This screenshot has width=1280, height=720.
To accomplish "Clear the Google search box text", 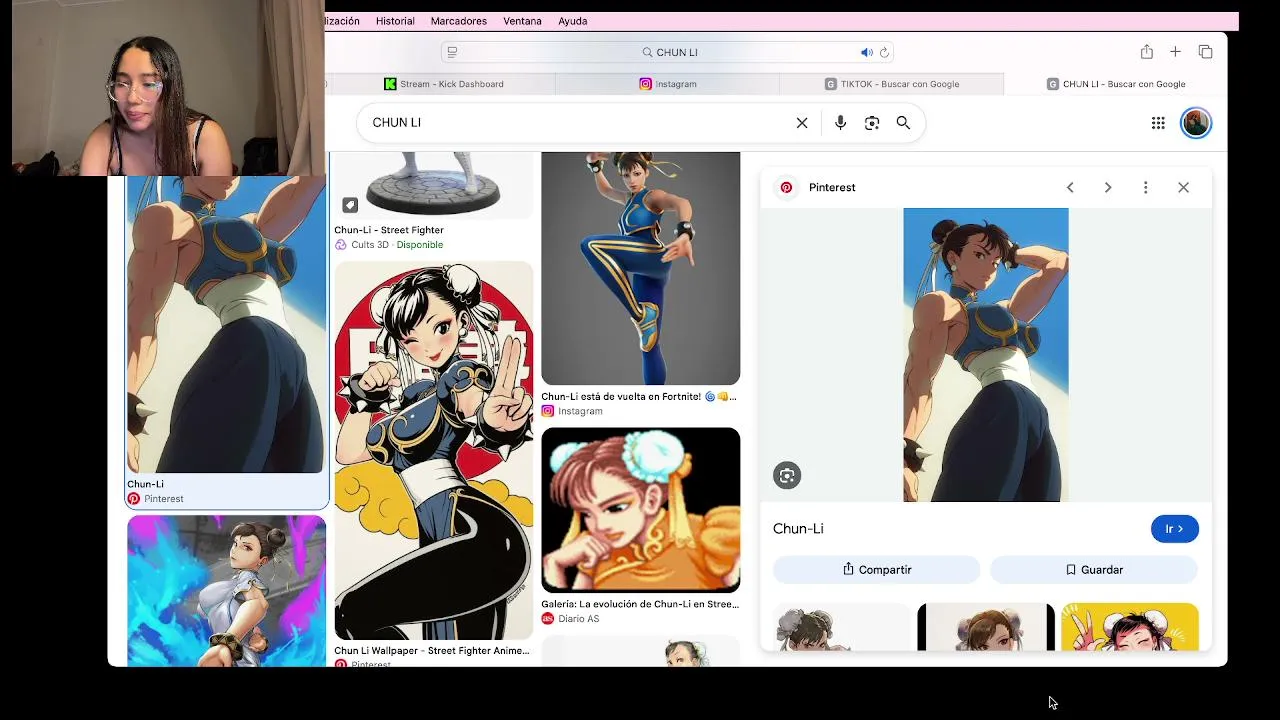I will [x=802, y=123].
